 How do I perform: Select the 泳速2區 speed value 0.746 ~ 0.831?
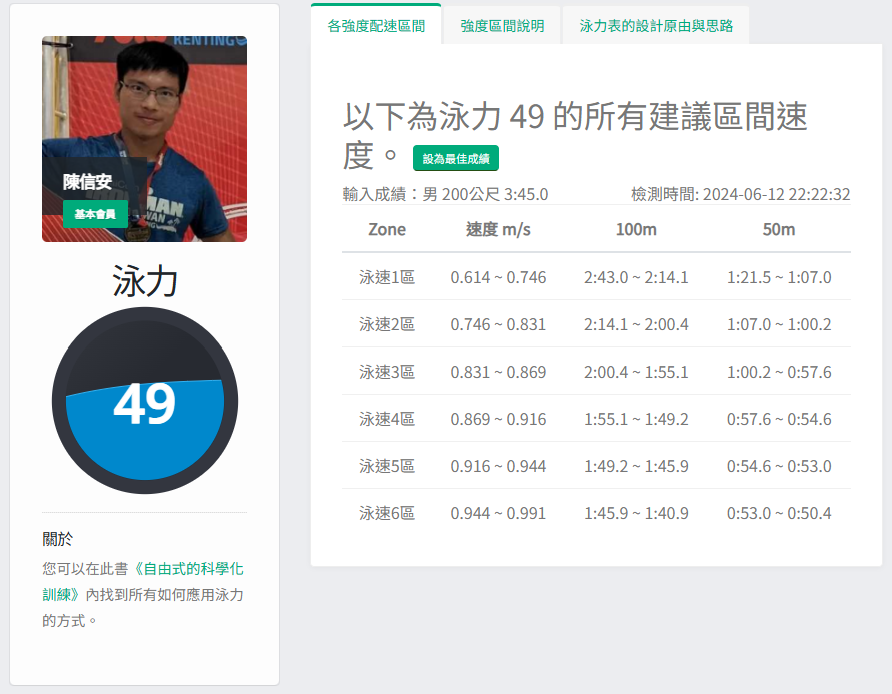coord(498,324)
